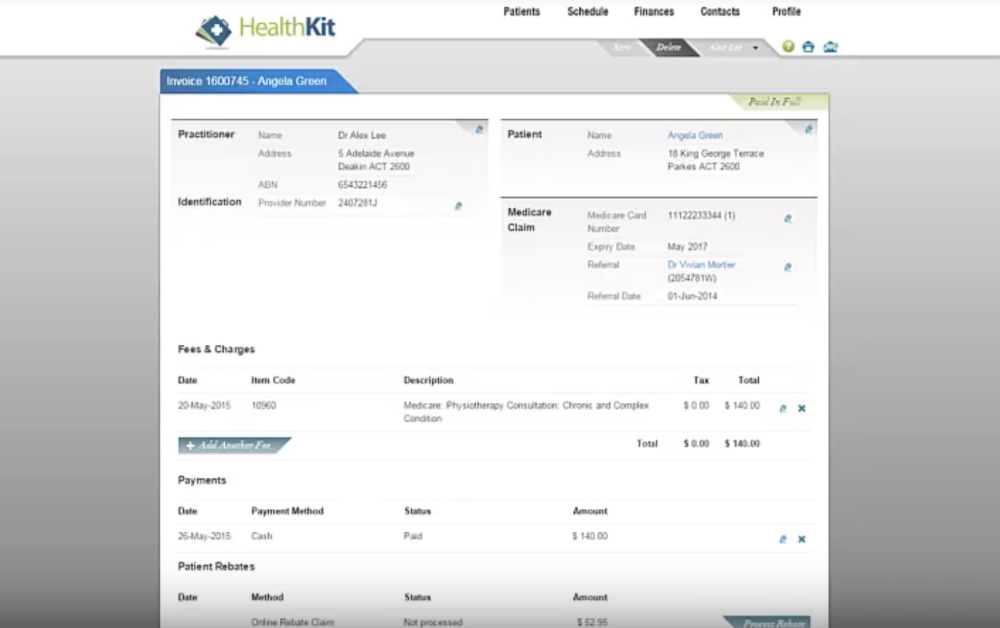
Task: Click the Delete invoice button
Action: click(668, 47)
